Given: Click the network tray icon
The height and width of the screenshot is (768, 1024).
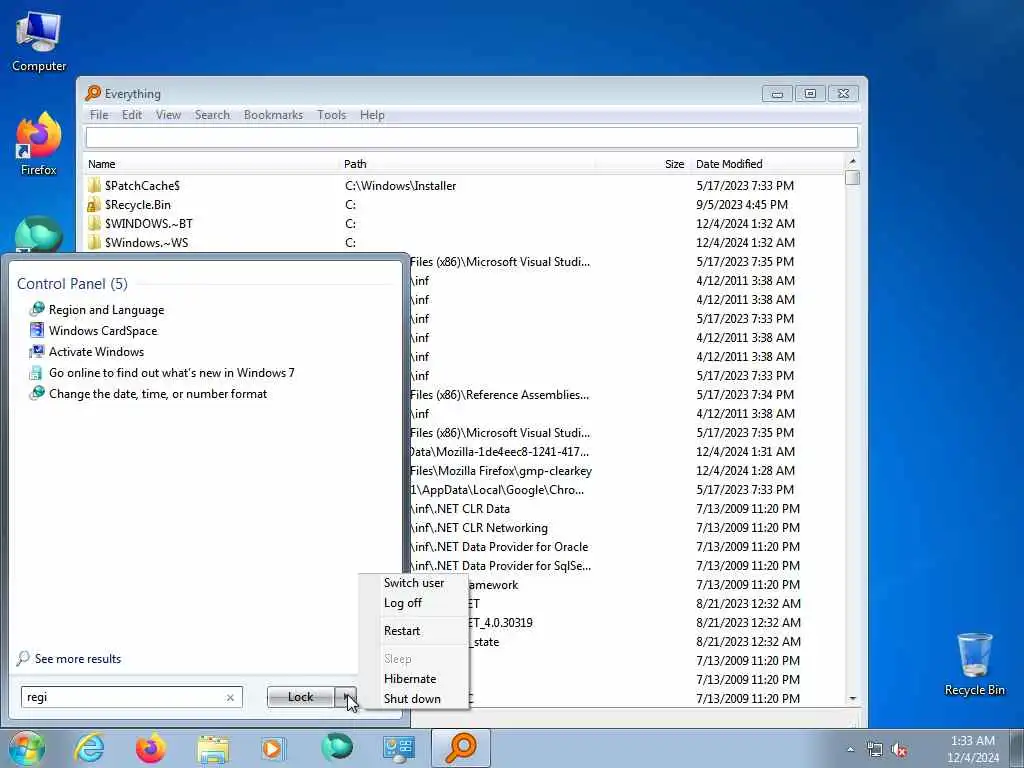Looking at the screenshot, I should (x=874, y=750).
